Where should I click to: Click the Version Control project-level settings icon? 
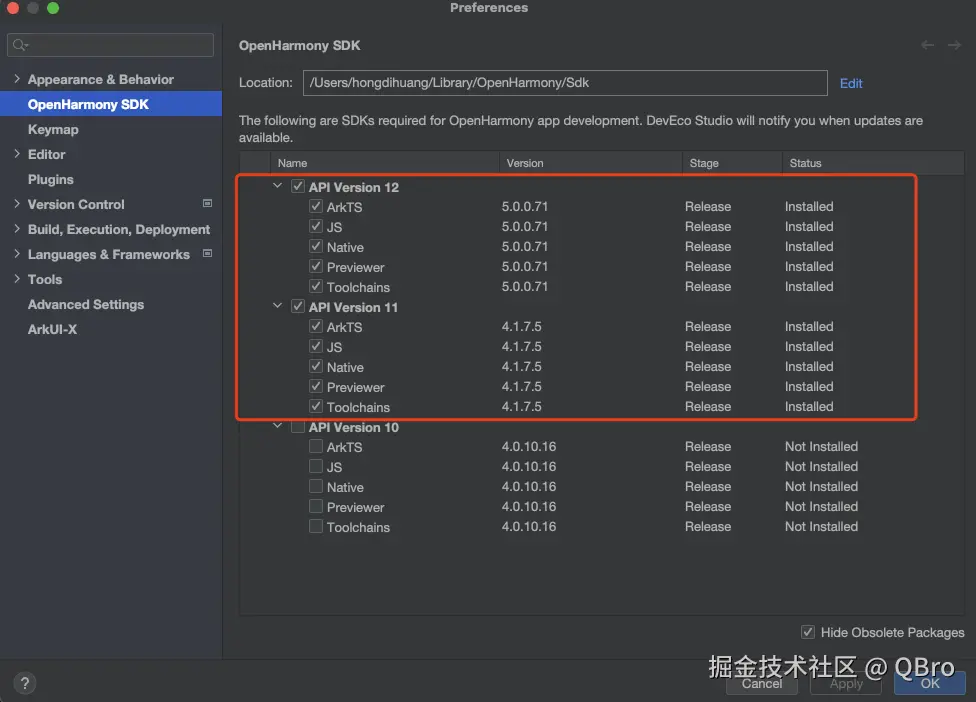[208, 204]
